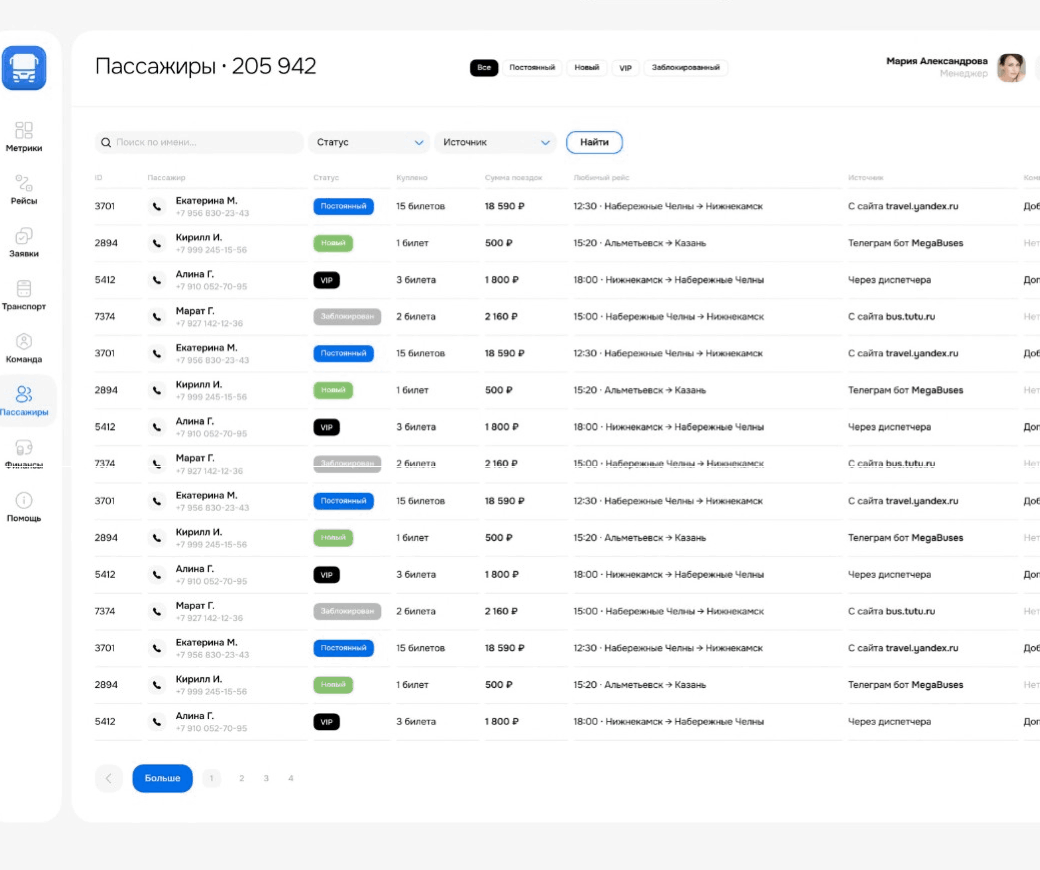This screenshot has width=1040, height=870.
Task: Go to page 2
Action: (x=241, y=778)
